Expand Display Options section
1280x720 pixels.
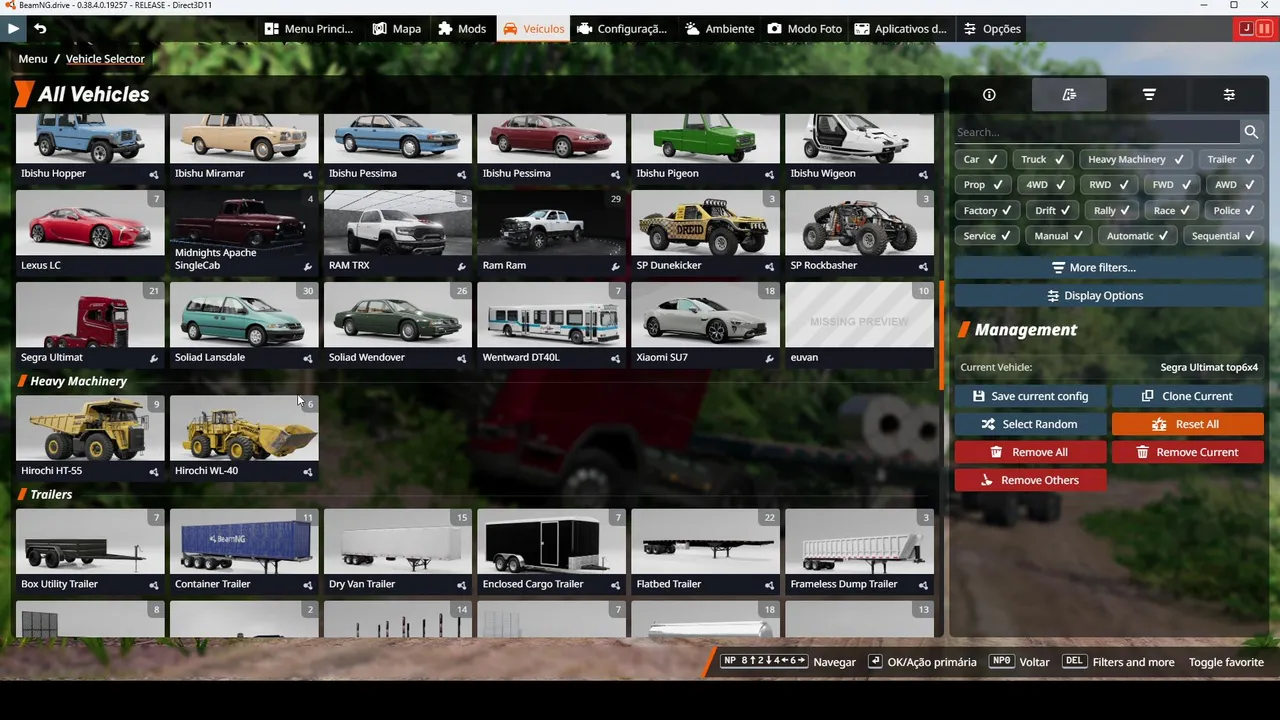(1109, 296)
